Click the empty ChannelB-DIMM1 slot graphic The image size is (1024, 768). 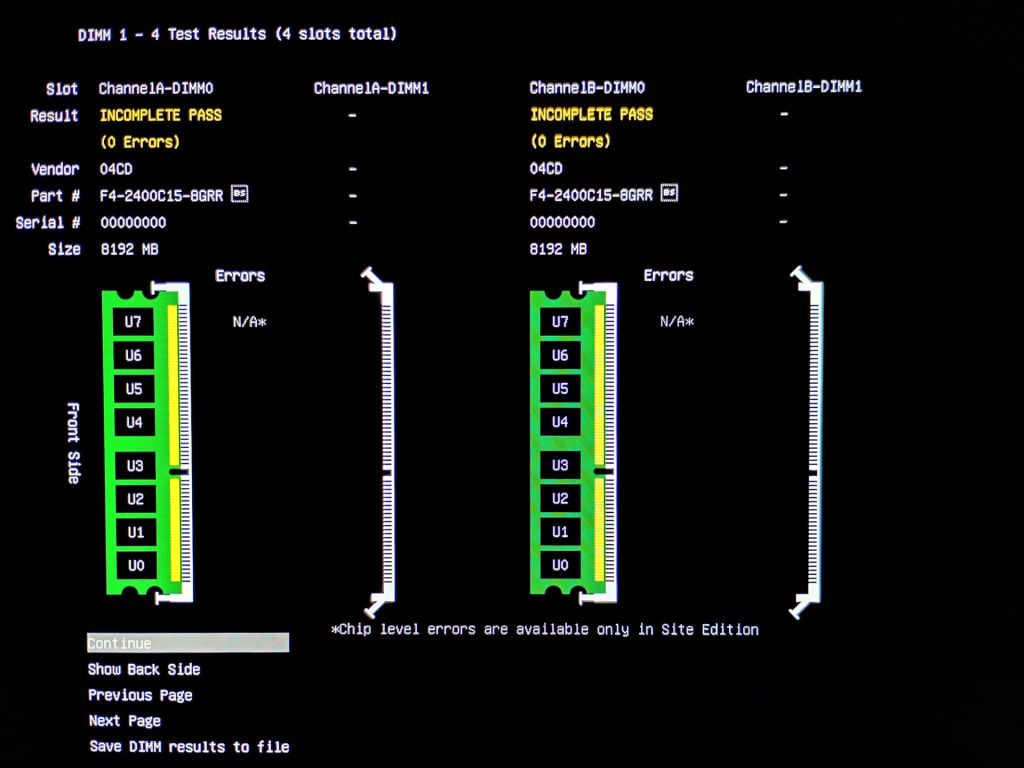pyautogui.click(x=808, y=441)
